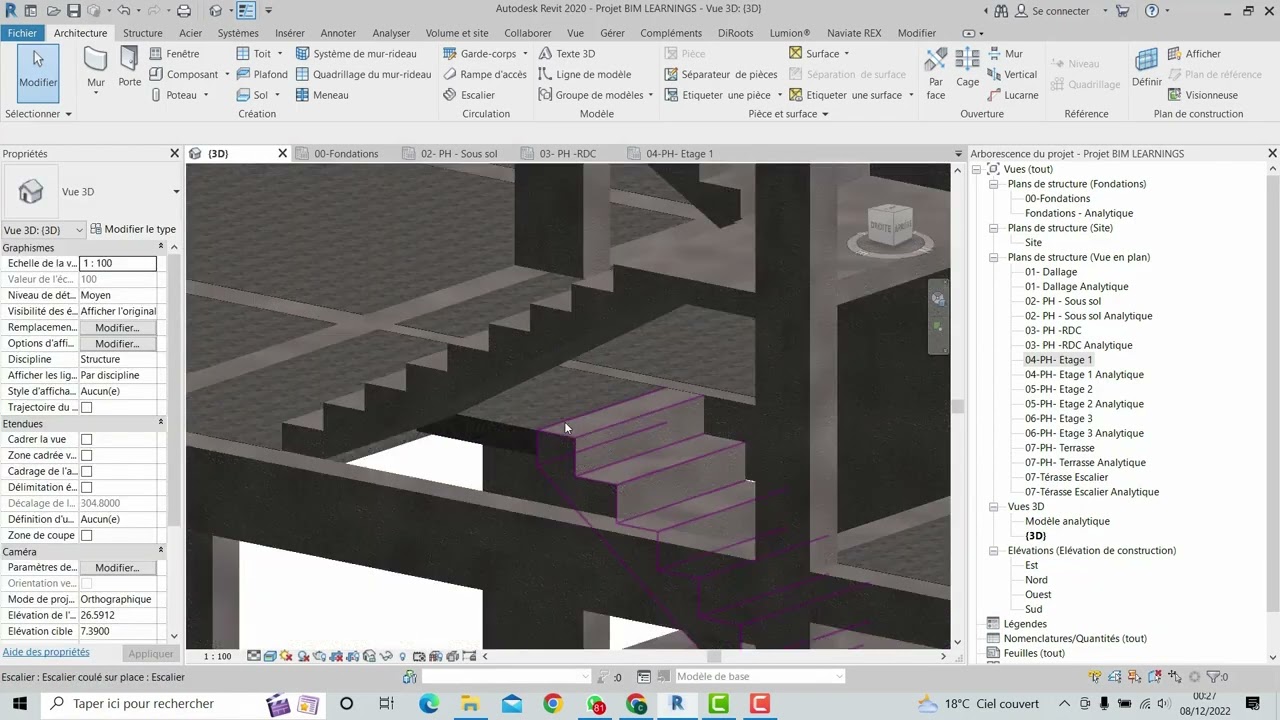Select the Meneau tool
Screen dimensions: 1280x720
(x=322, y=95)
